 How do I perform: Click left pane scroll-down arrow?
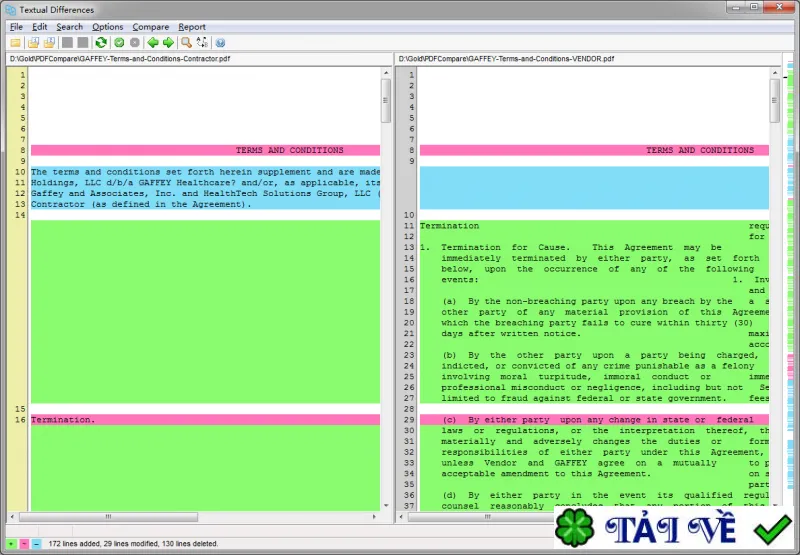point(386,506)
